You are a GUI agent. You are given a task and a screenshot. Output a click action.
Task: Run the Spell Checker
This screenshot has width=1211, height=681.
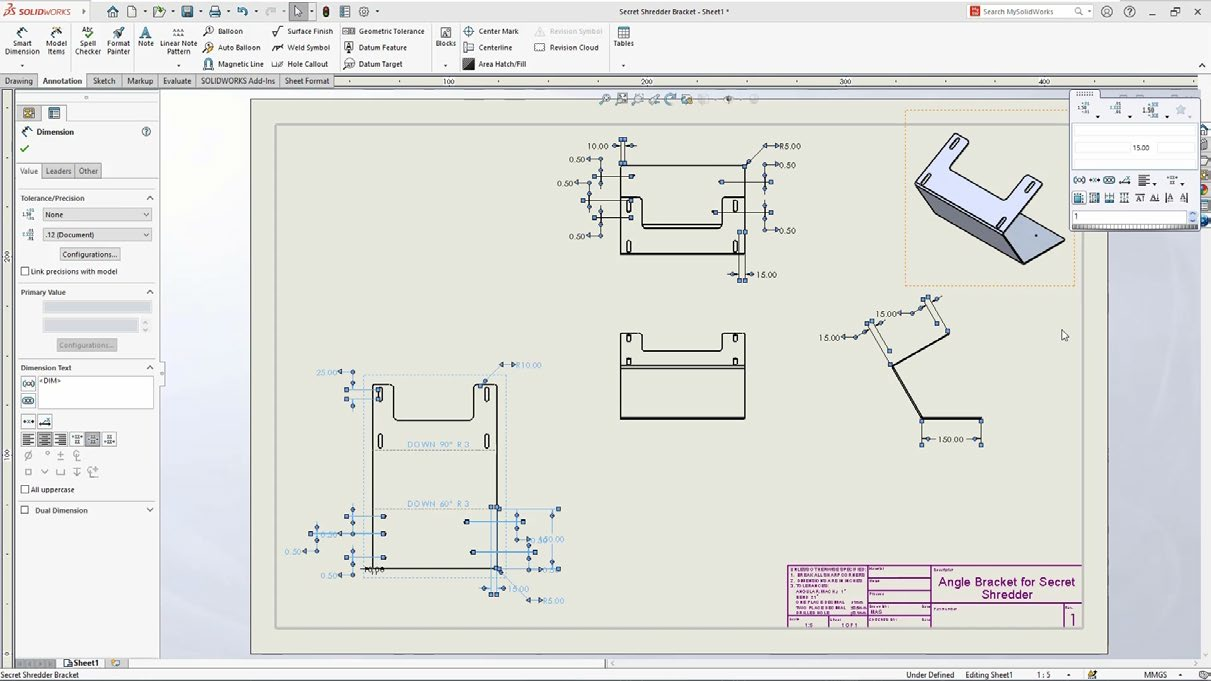click(x=88, y=40)
